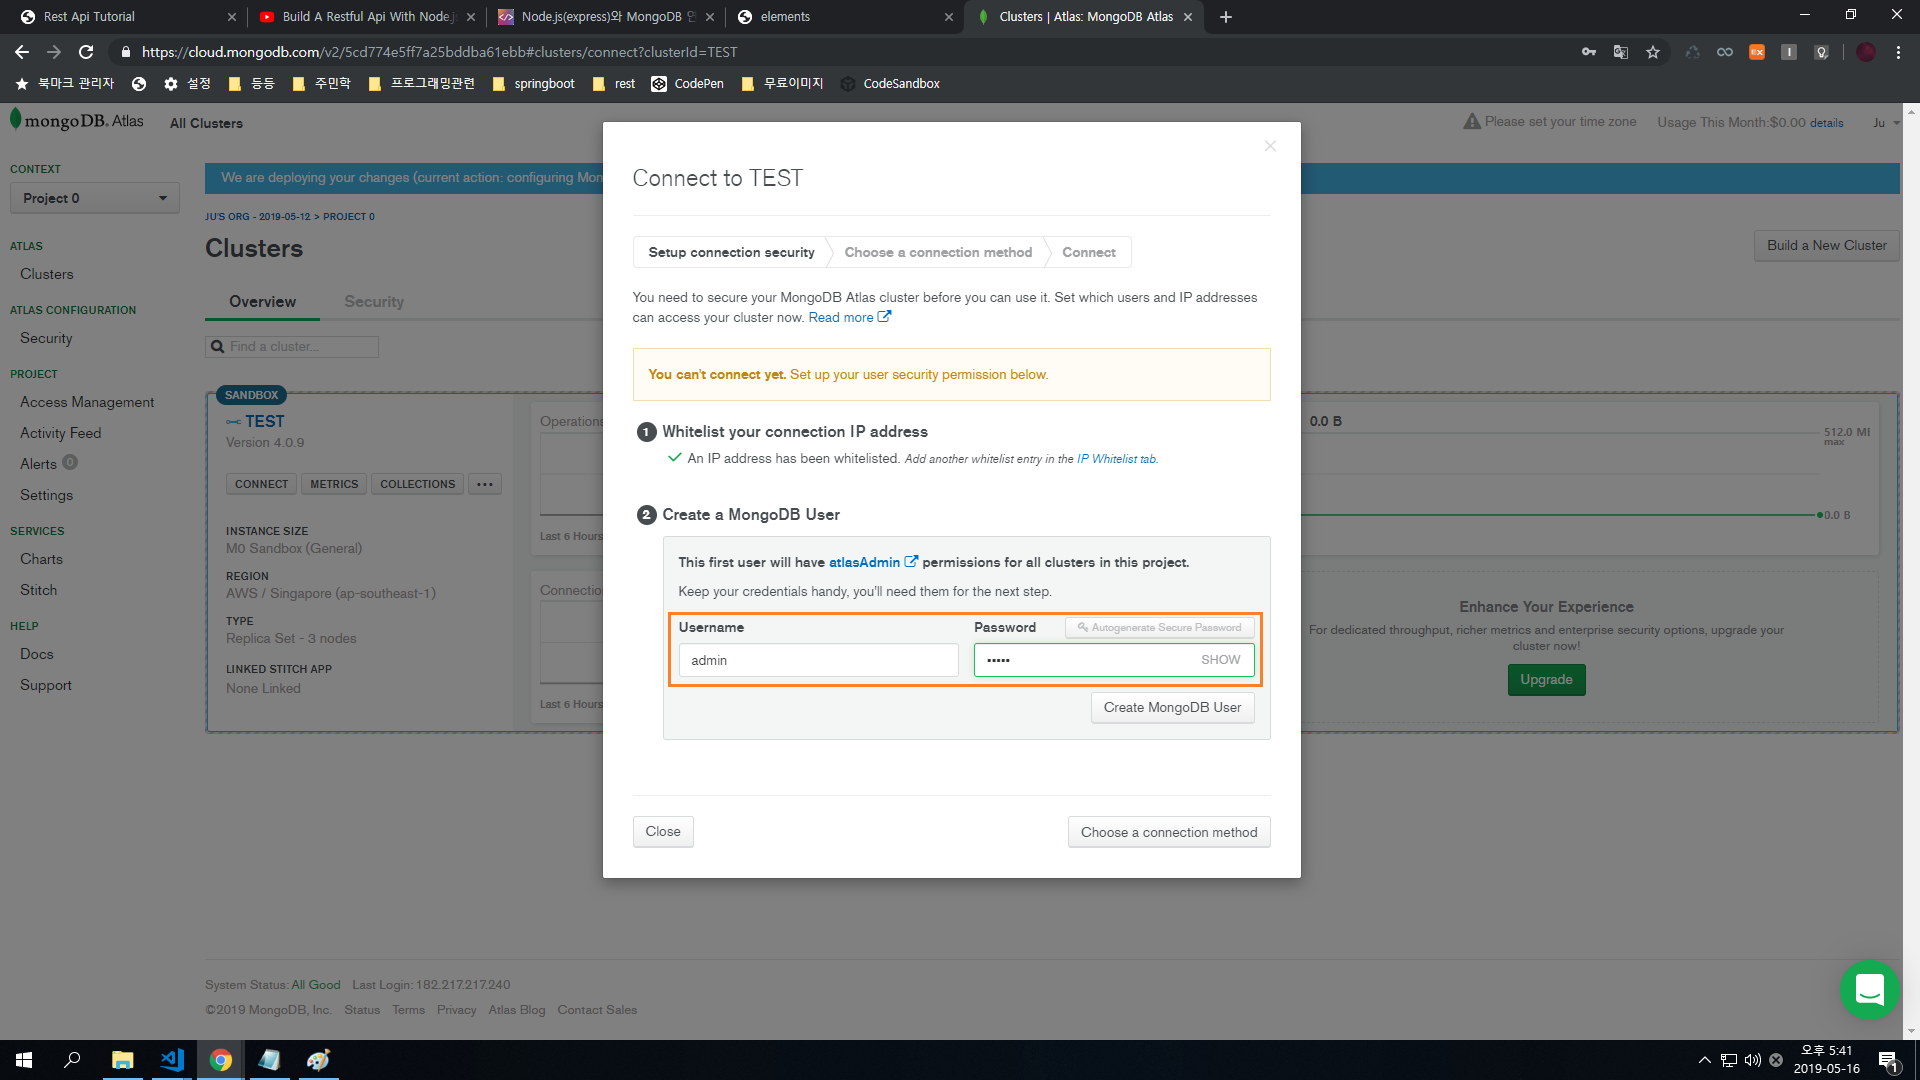Open Clusters in the Atlas sidebar
This screenshot has height=1080, width=1920.
[x=47, y=274]
